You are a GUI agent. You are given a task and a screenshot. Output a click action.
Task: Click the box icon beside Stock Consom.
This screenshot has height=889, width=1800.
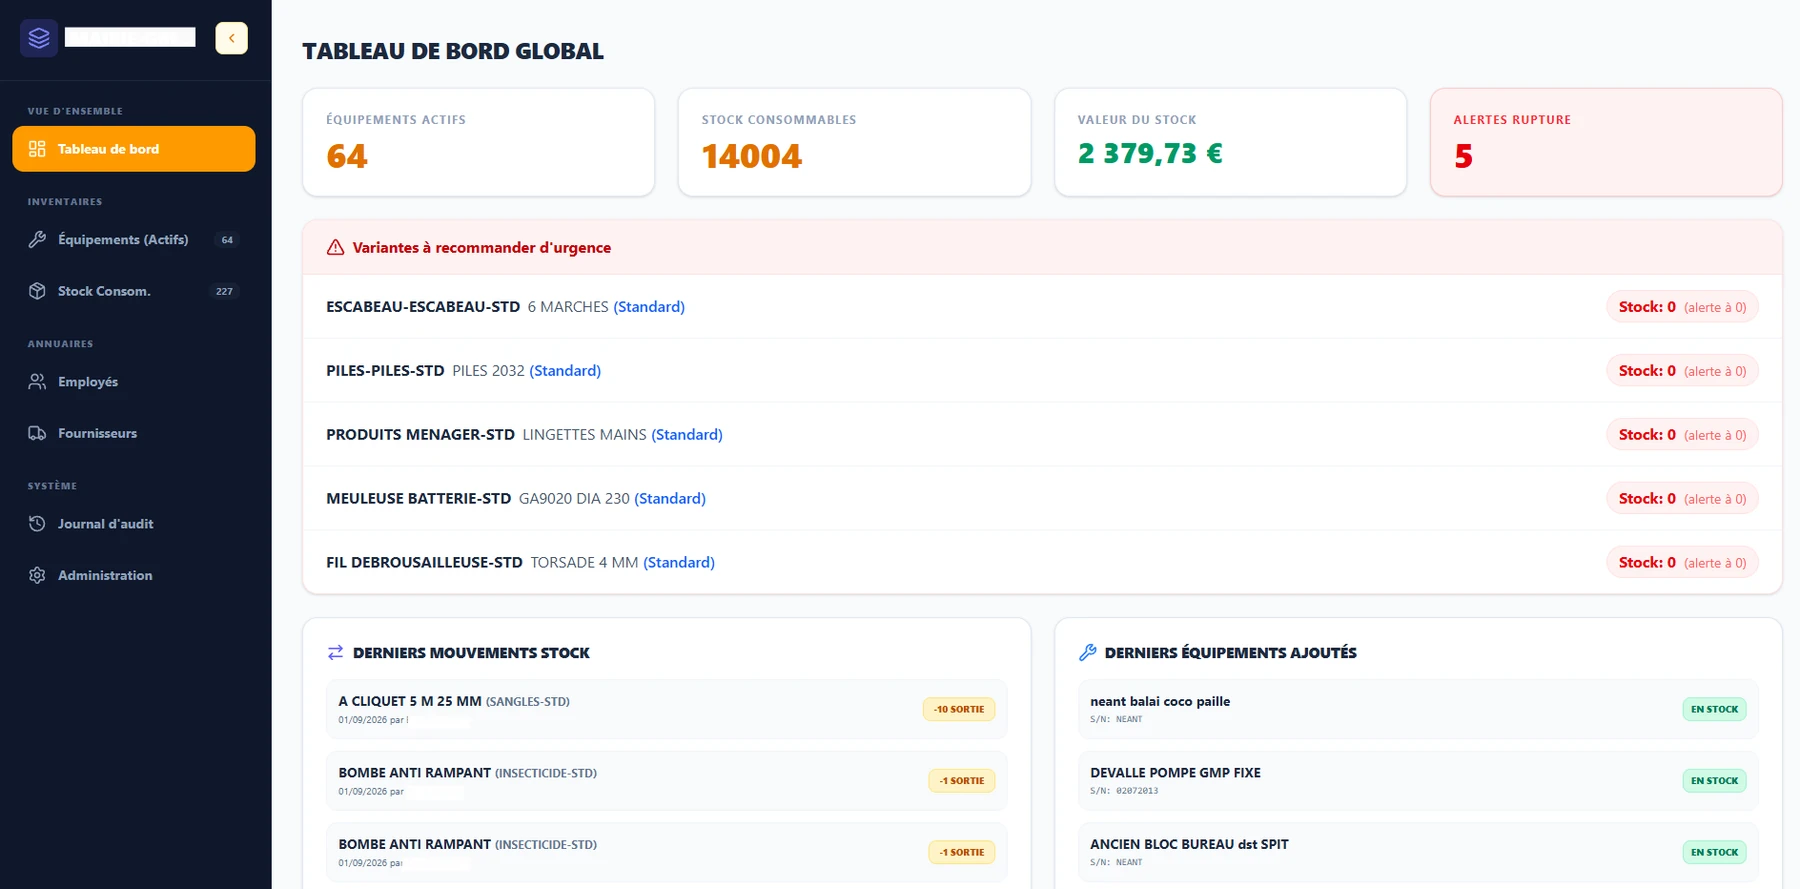coord(37,291)
